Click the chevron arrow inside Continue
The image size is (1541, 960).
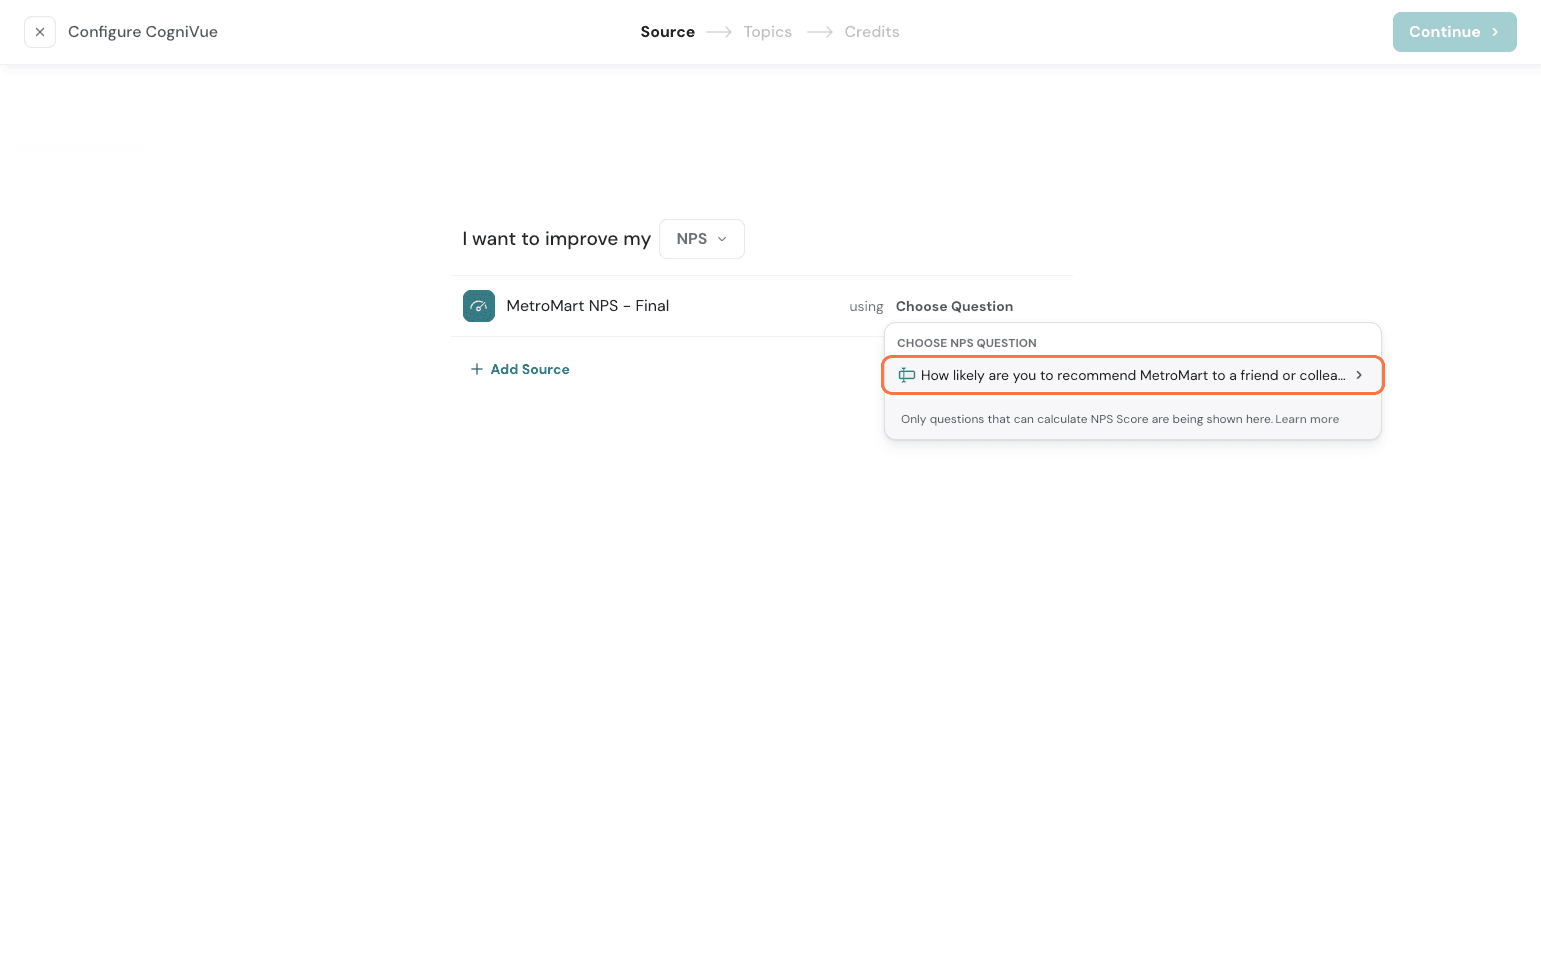pos(1495,32)
